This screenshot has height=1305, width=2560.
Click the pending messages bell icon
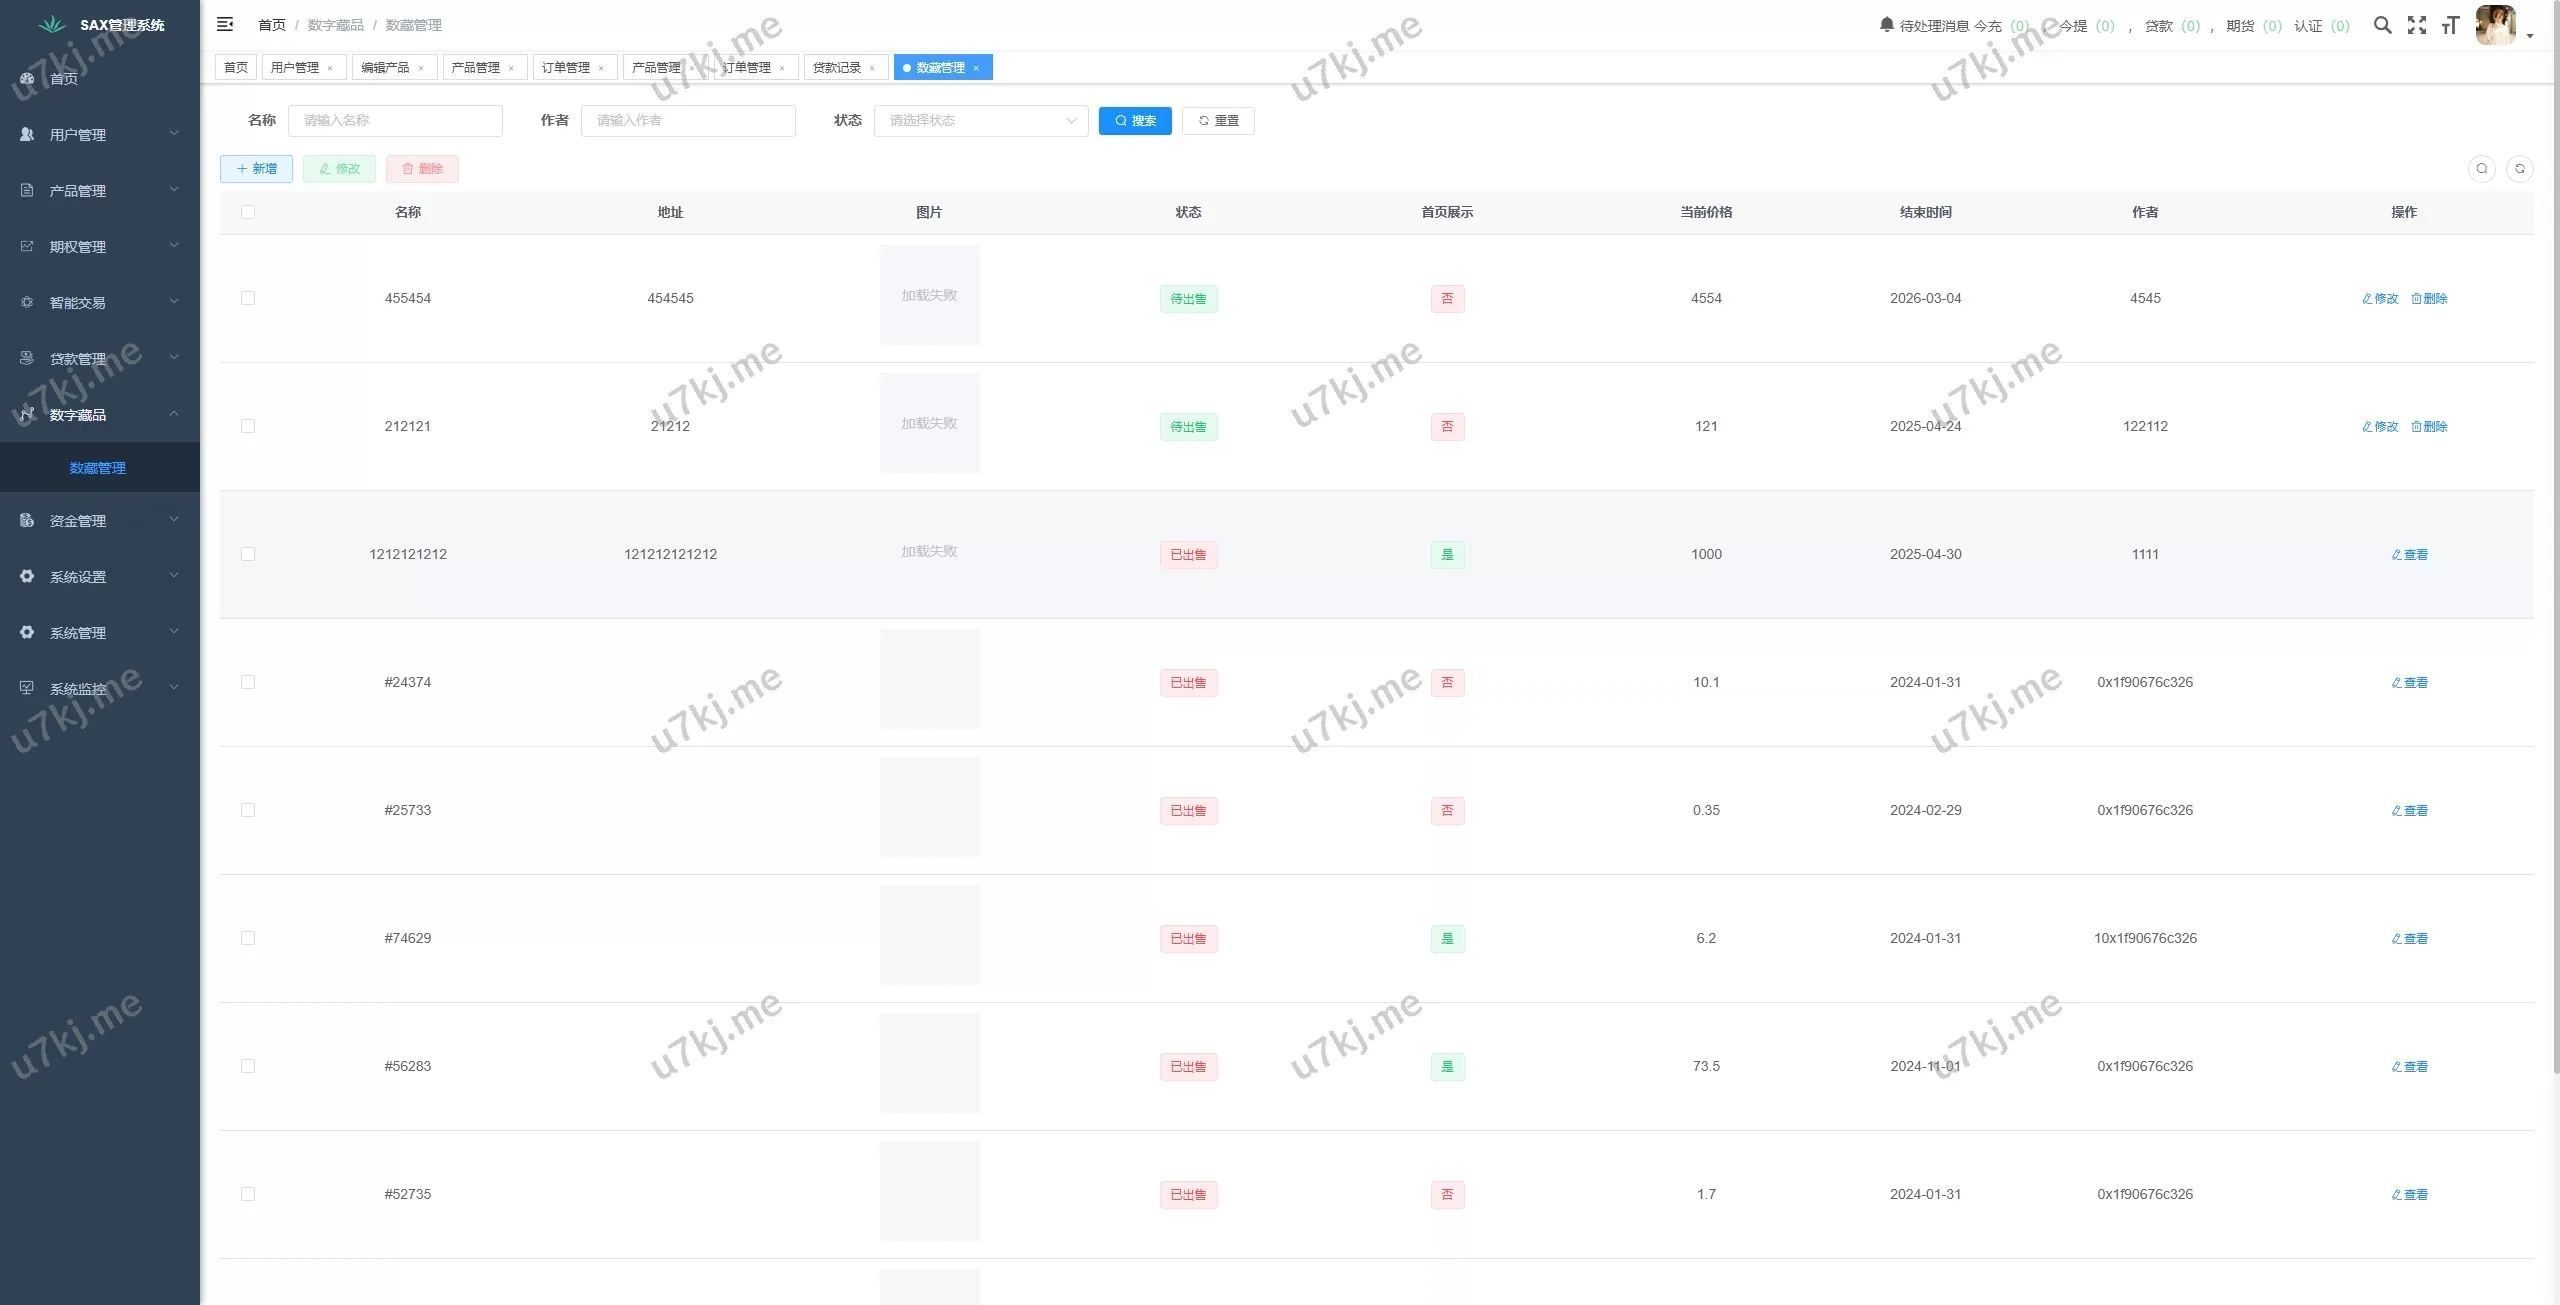pos(1886,25)
